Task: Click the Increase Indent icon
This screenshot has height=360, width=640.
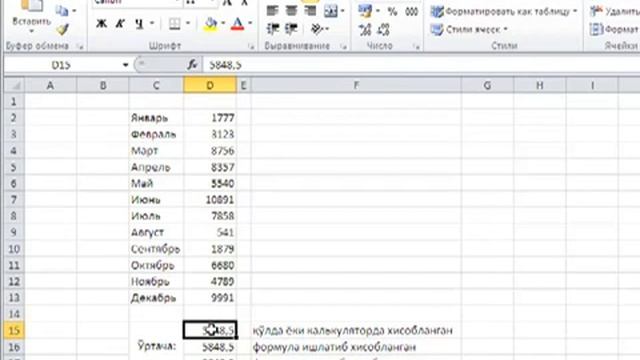Action: tap(291, 29)
